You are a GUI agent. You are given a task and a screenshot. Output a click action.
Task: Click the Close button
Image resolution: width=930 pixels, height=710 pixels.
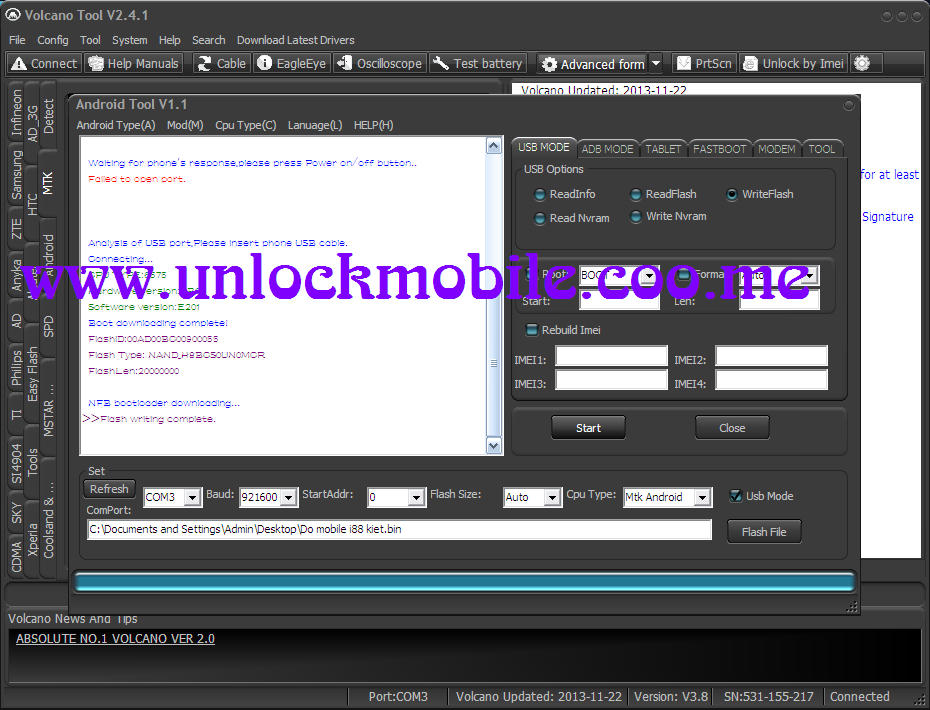[x=732, y=428]
